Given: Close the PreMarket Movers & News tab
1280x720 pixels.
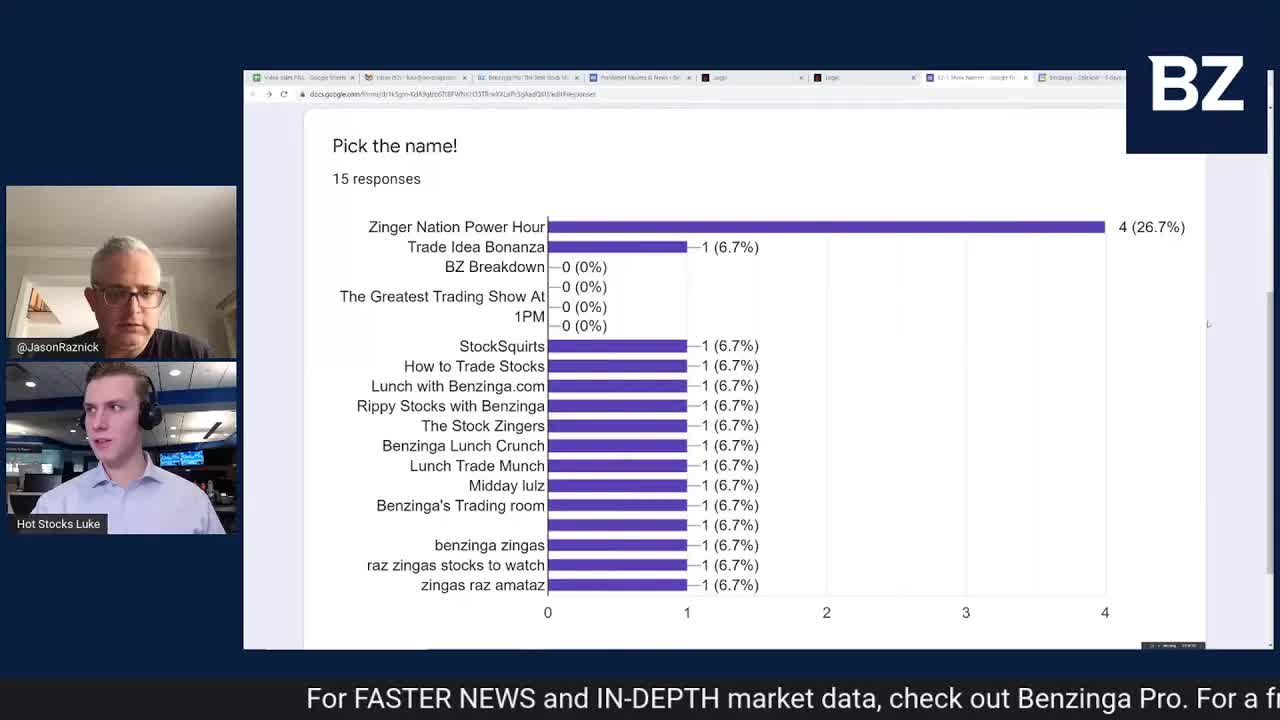Looking at the screenshot, I should 689,77.
